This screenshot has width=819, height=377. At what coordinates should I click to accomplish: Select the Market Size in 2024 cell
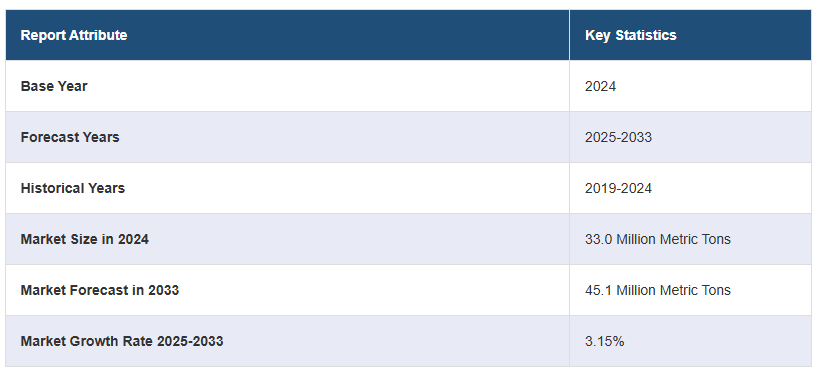click(287, 239)
